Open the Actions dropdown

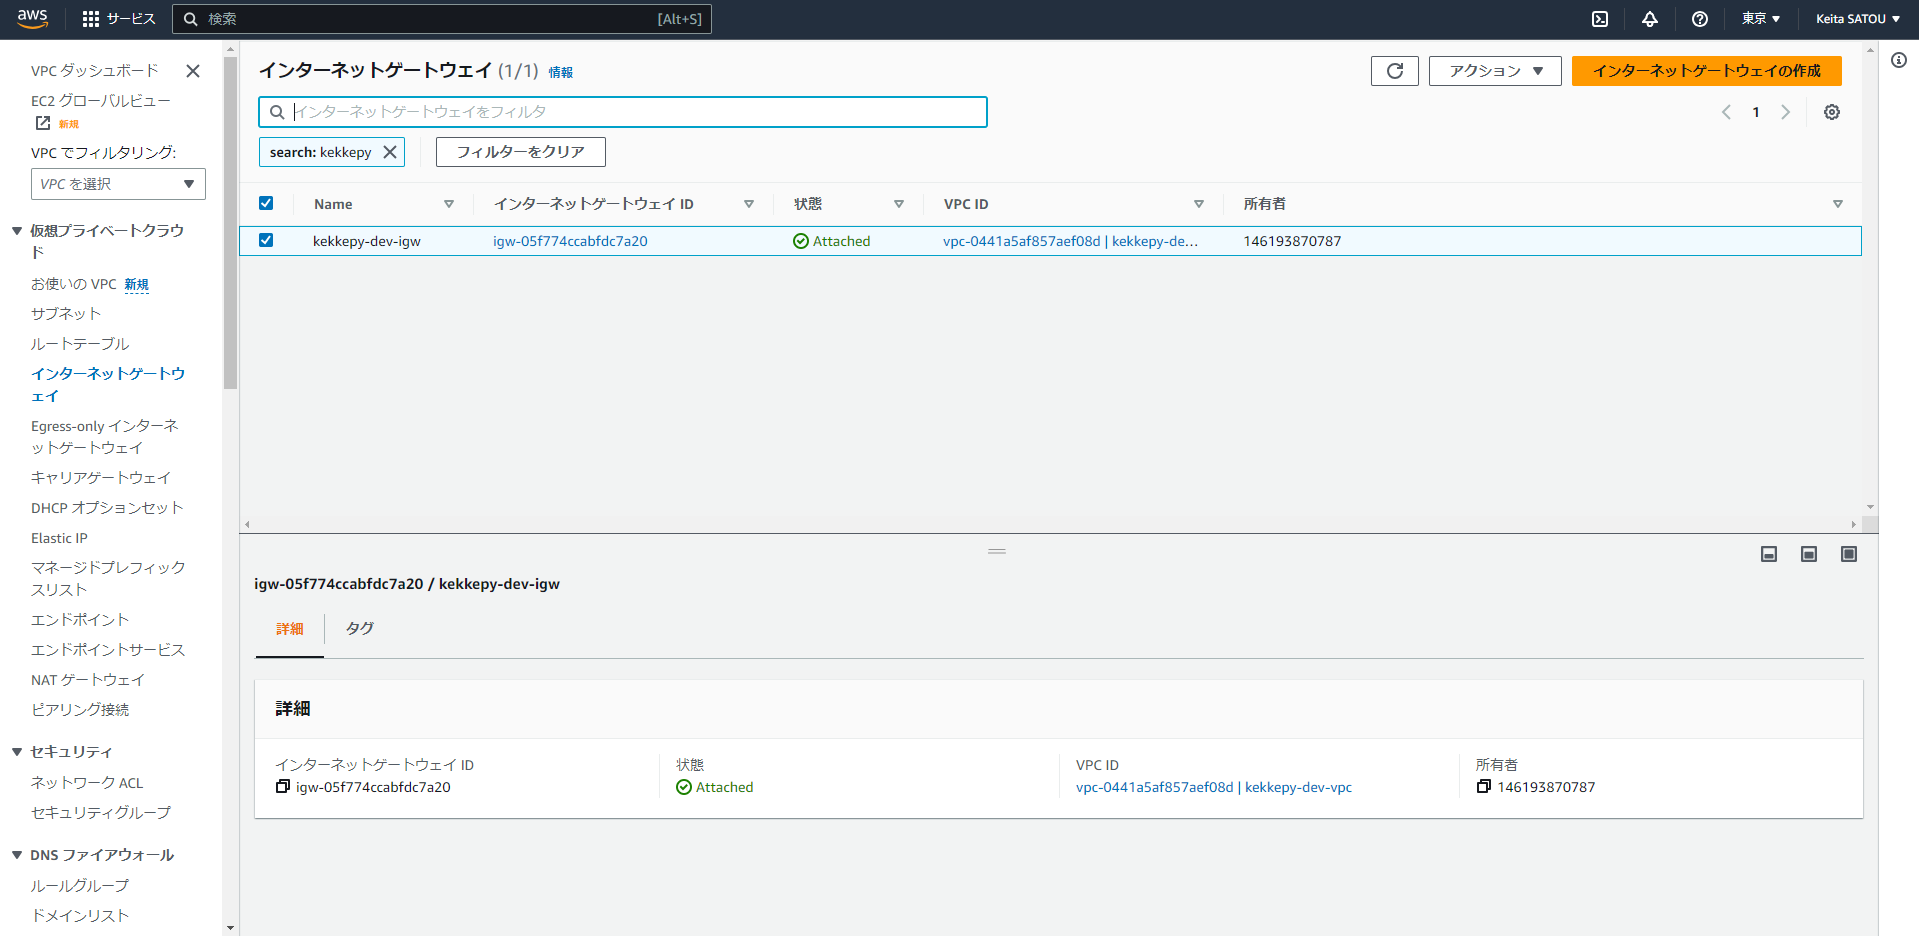pyautogui.click(x=1495, y=71)
